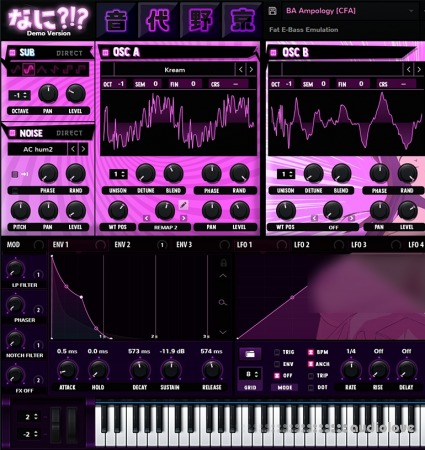Enable the LFO DOT checkbox
This screenshot has width=425, height=450.
(x=311, y=388)
